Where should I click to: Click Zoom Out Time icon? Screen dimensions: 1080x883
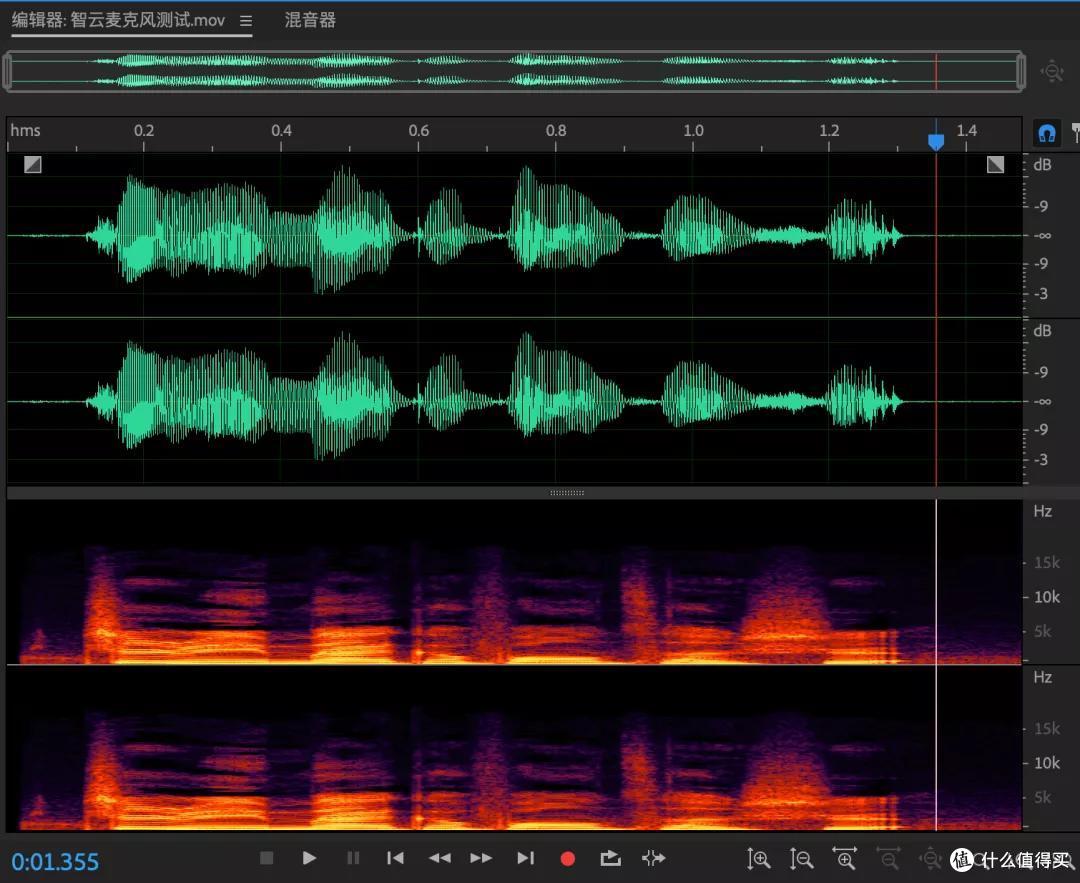click(x=888, y=859)
